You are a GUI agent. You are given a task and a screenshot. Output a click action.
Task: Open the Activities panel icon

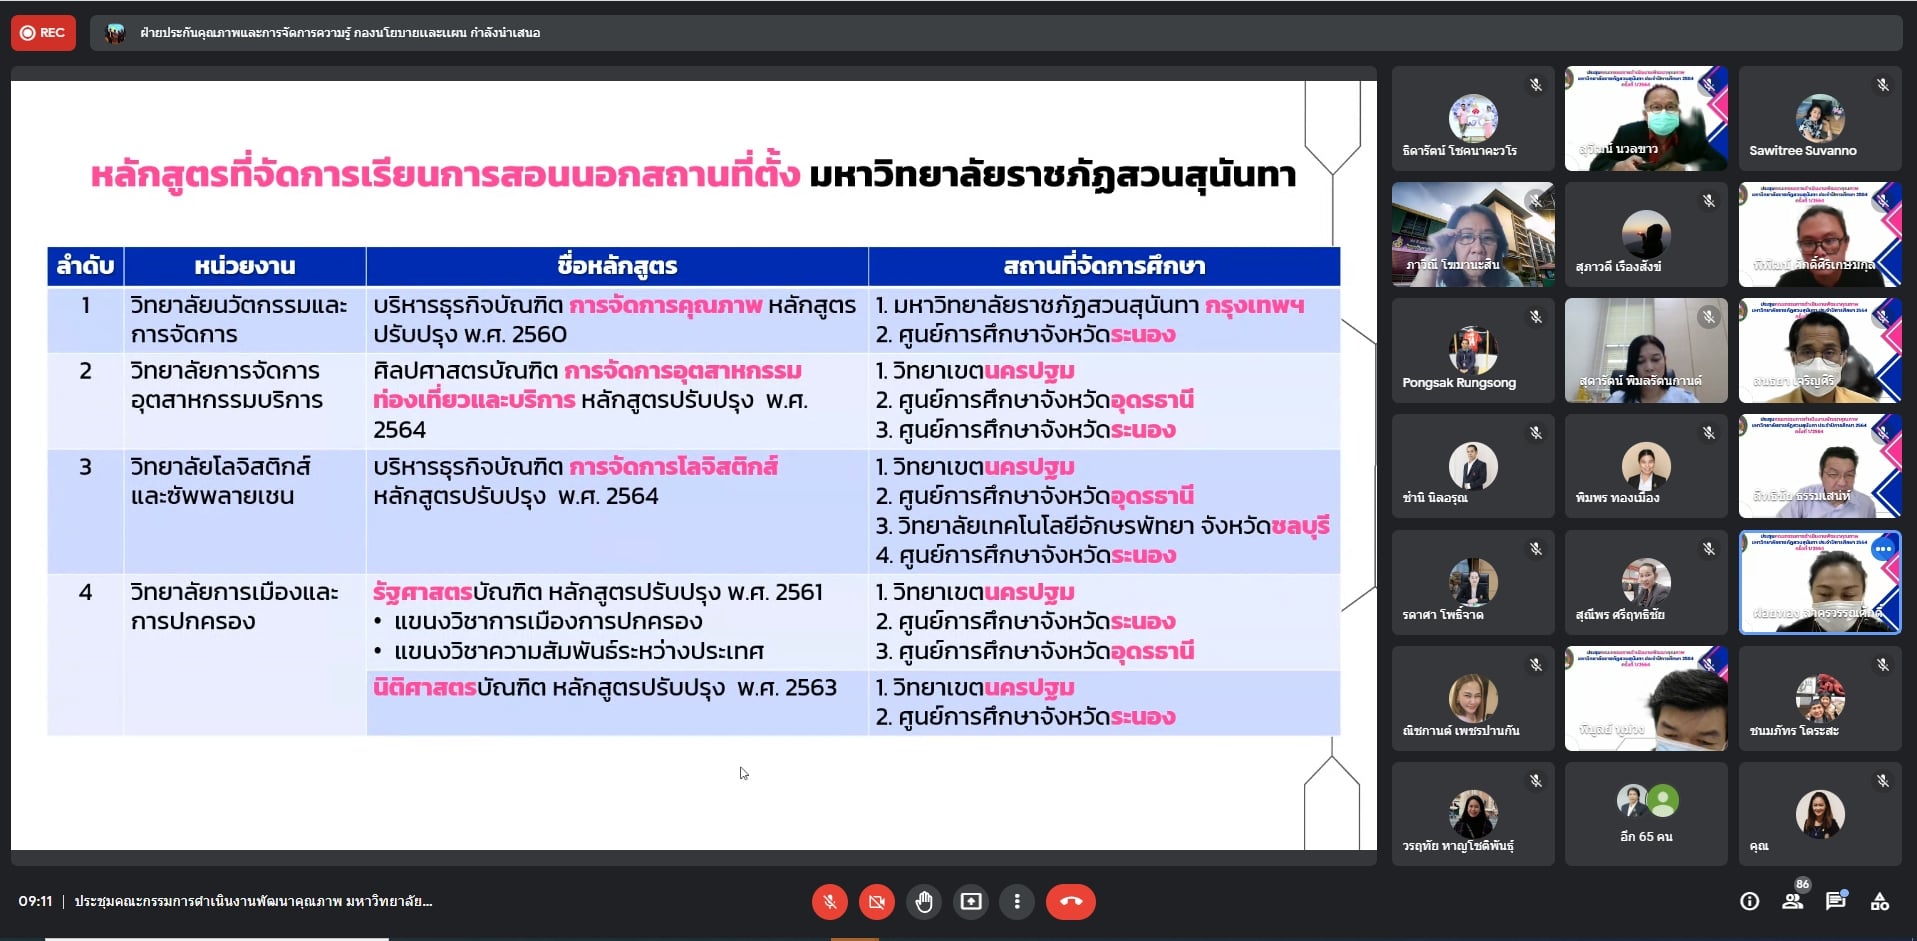pyautogui.click(x=1880, y=902)
